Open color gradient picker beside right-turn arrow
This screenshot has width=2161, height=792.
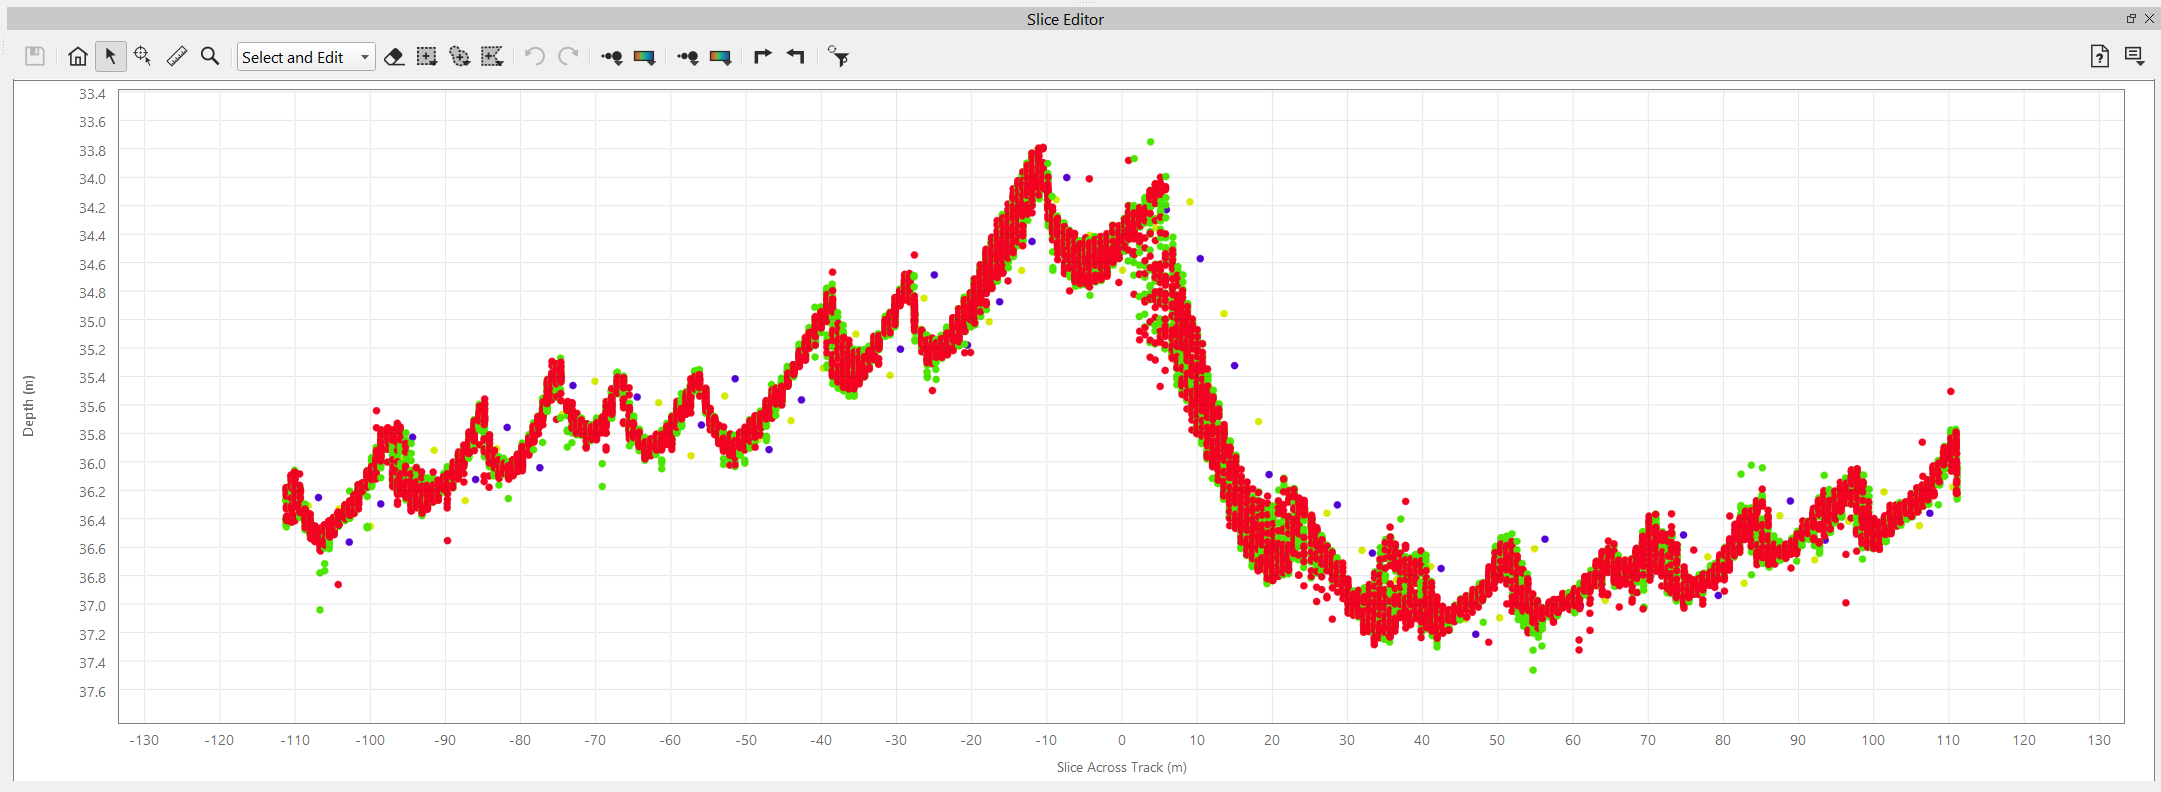[720, 57]
